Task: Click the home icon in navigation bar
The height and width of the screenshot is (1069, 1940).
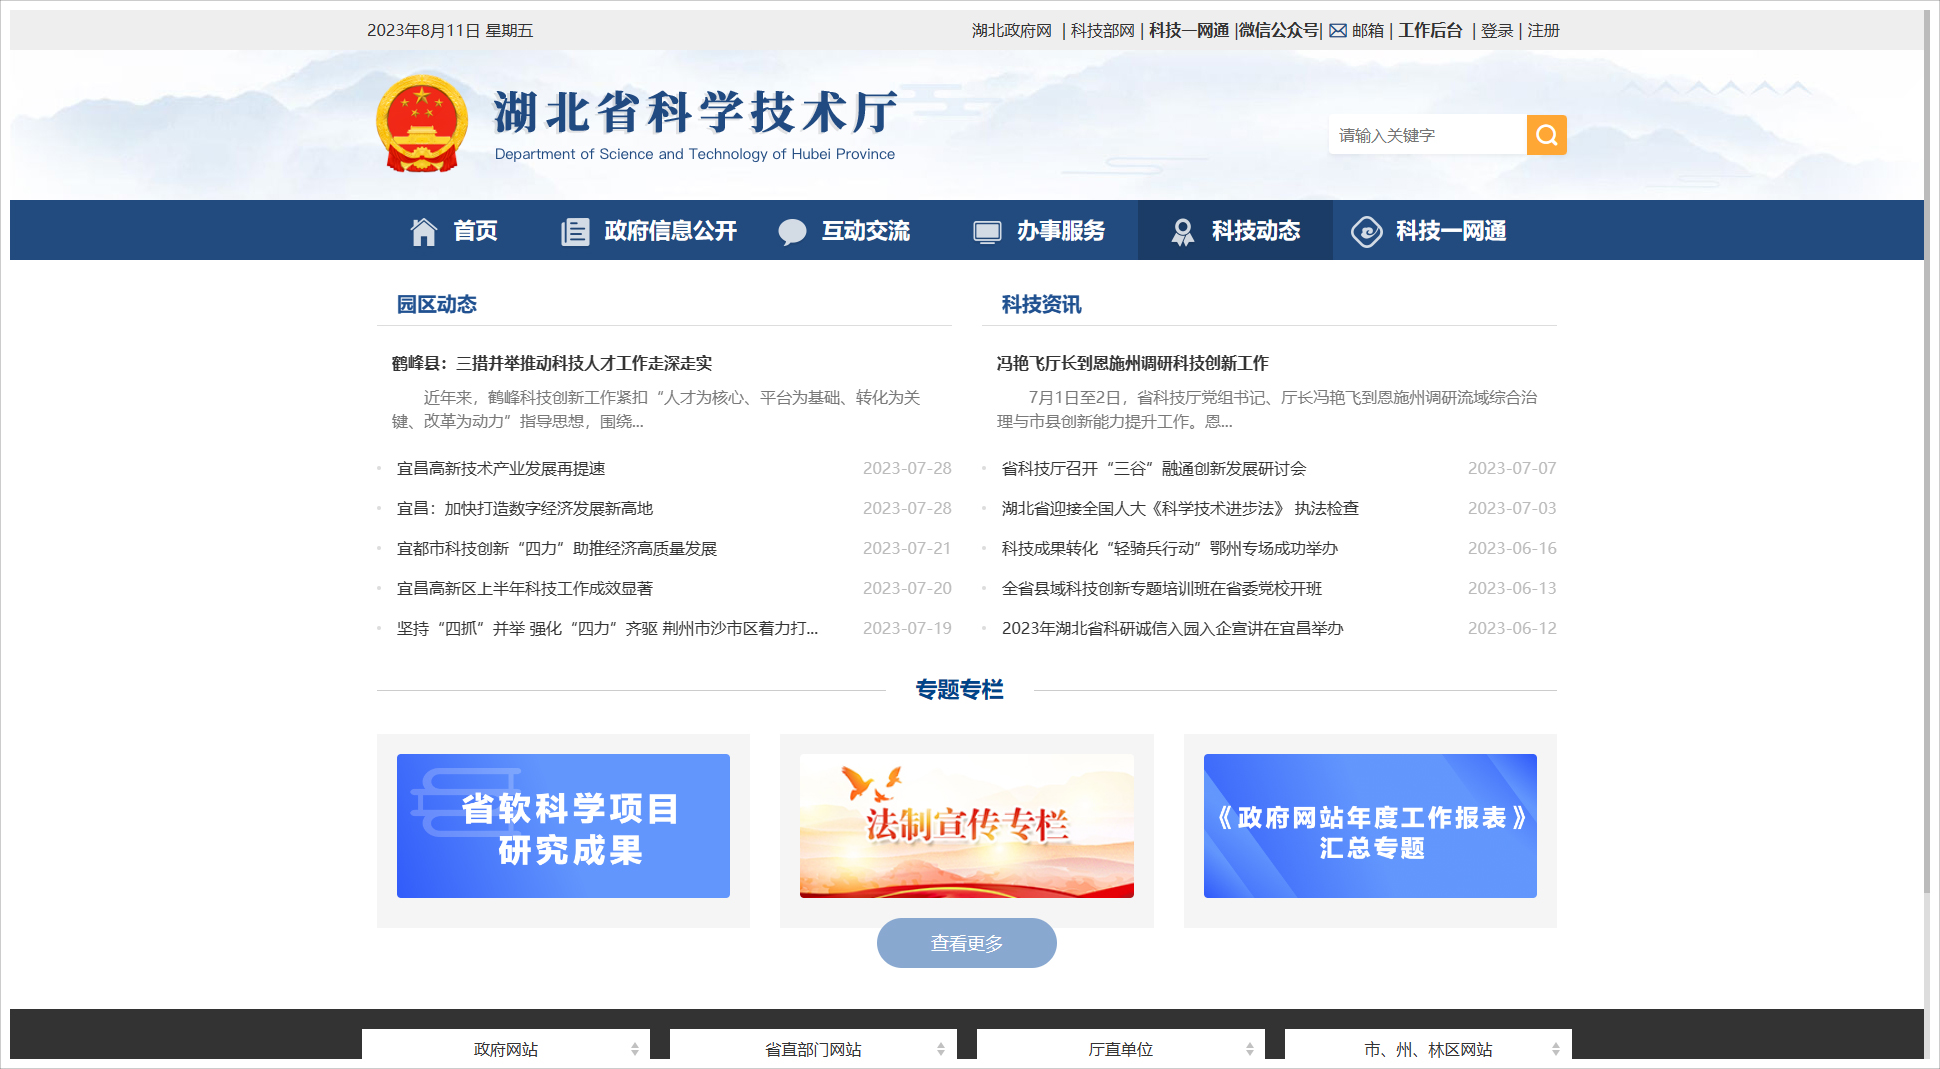Action: (x=424, y=231)
